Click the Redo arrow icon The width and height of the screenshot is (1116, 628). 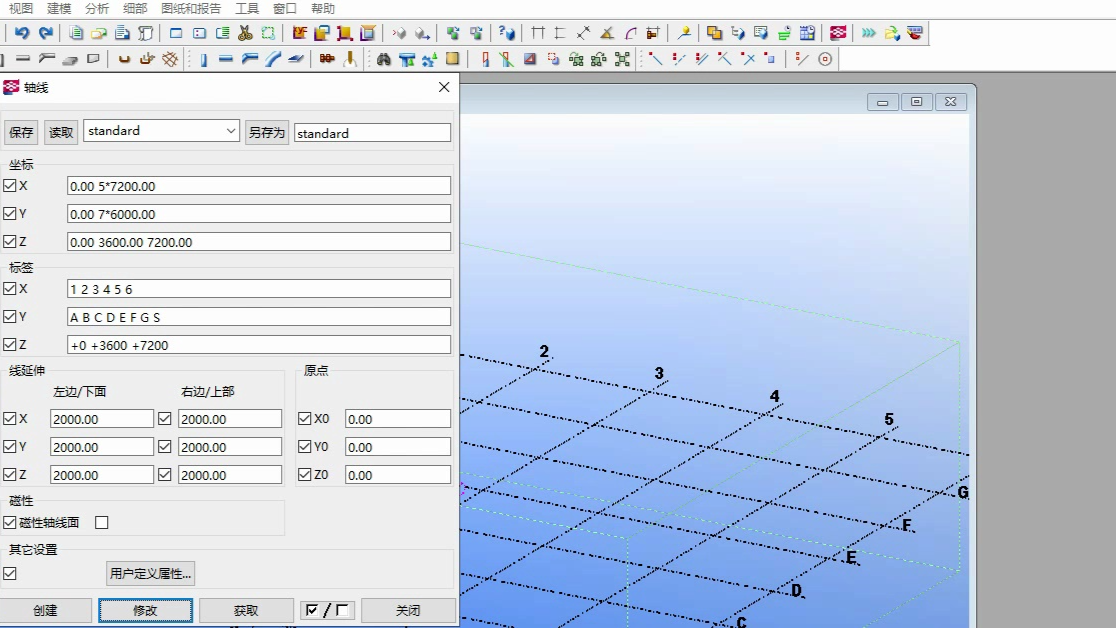(46, 33)
